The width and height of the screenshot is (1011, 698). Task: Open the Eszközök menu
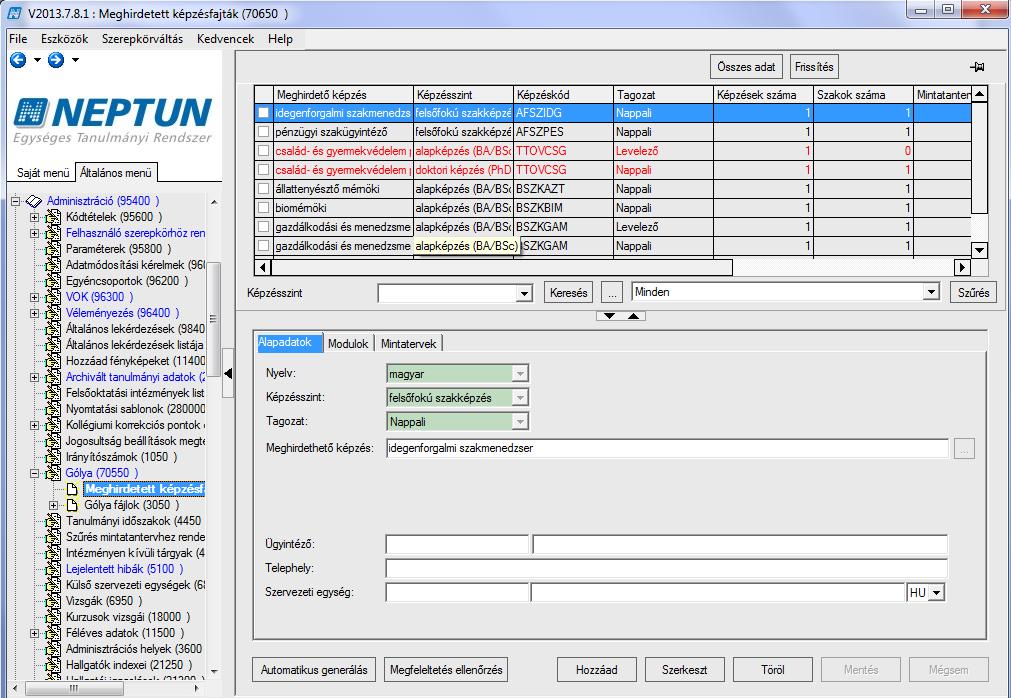64,39
